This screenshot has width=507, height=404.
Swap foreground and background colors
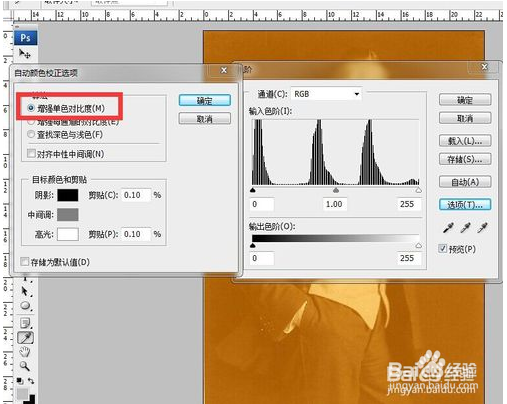coord(31,380)
